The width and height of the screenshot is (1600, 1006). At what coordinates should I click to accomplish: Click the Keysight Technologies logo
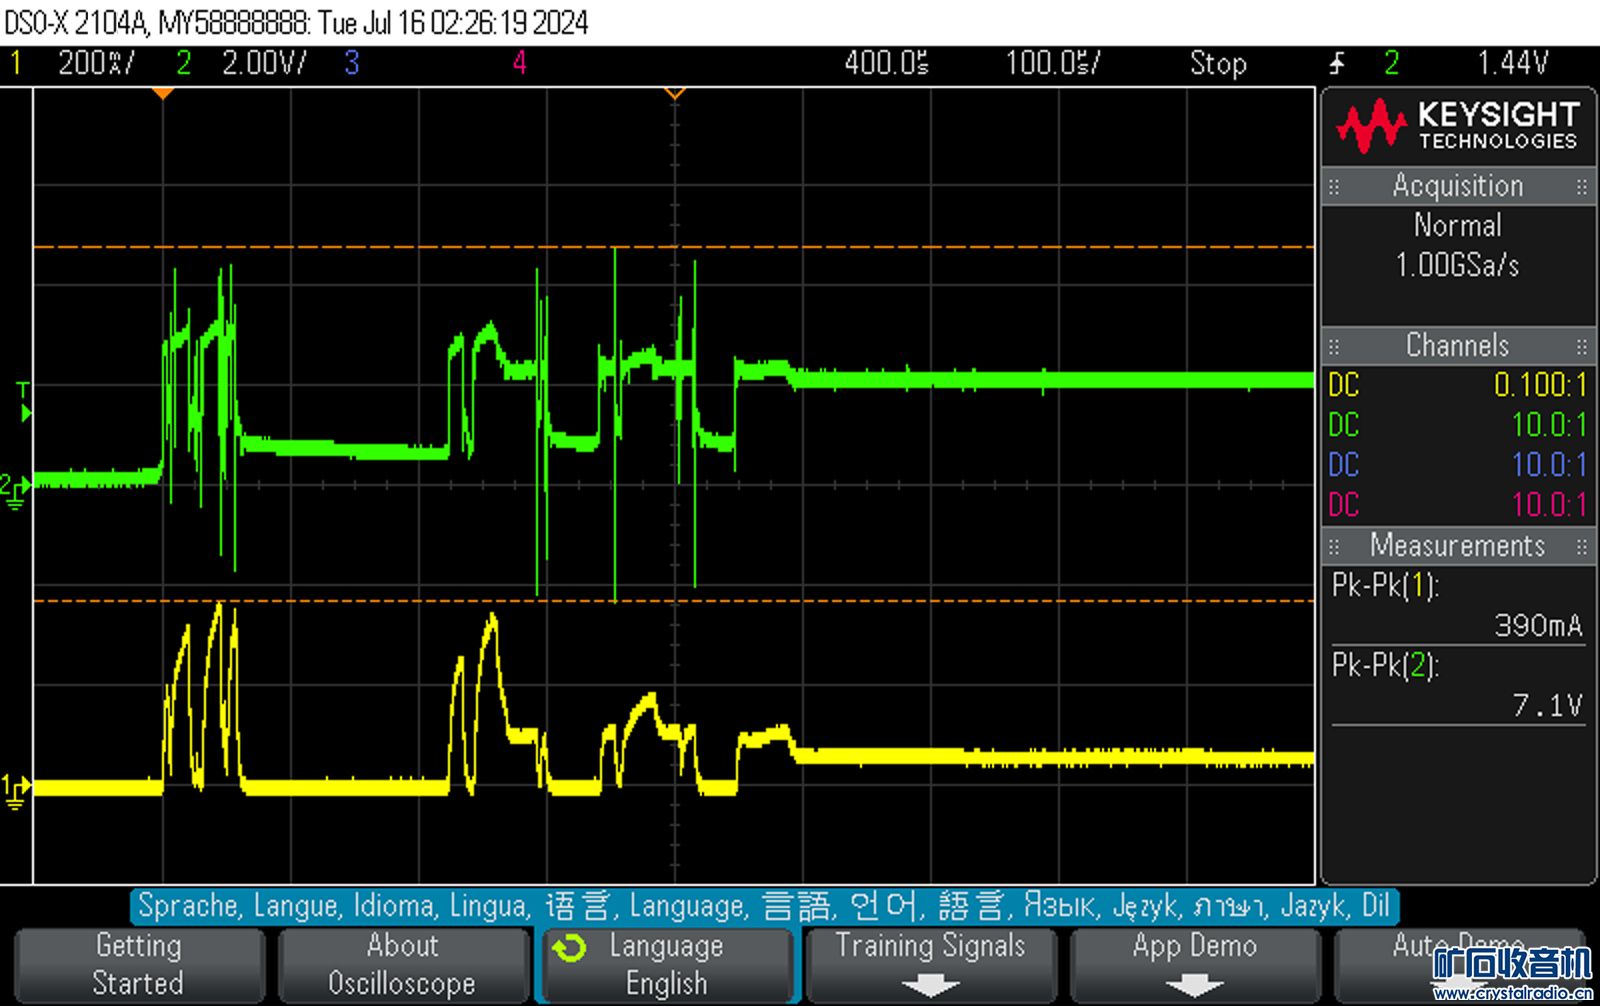tap(1457, 125)
